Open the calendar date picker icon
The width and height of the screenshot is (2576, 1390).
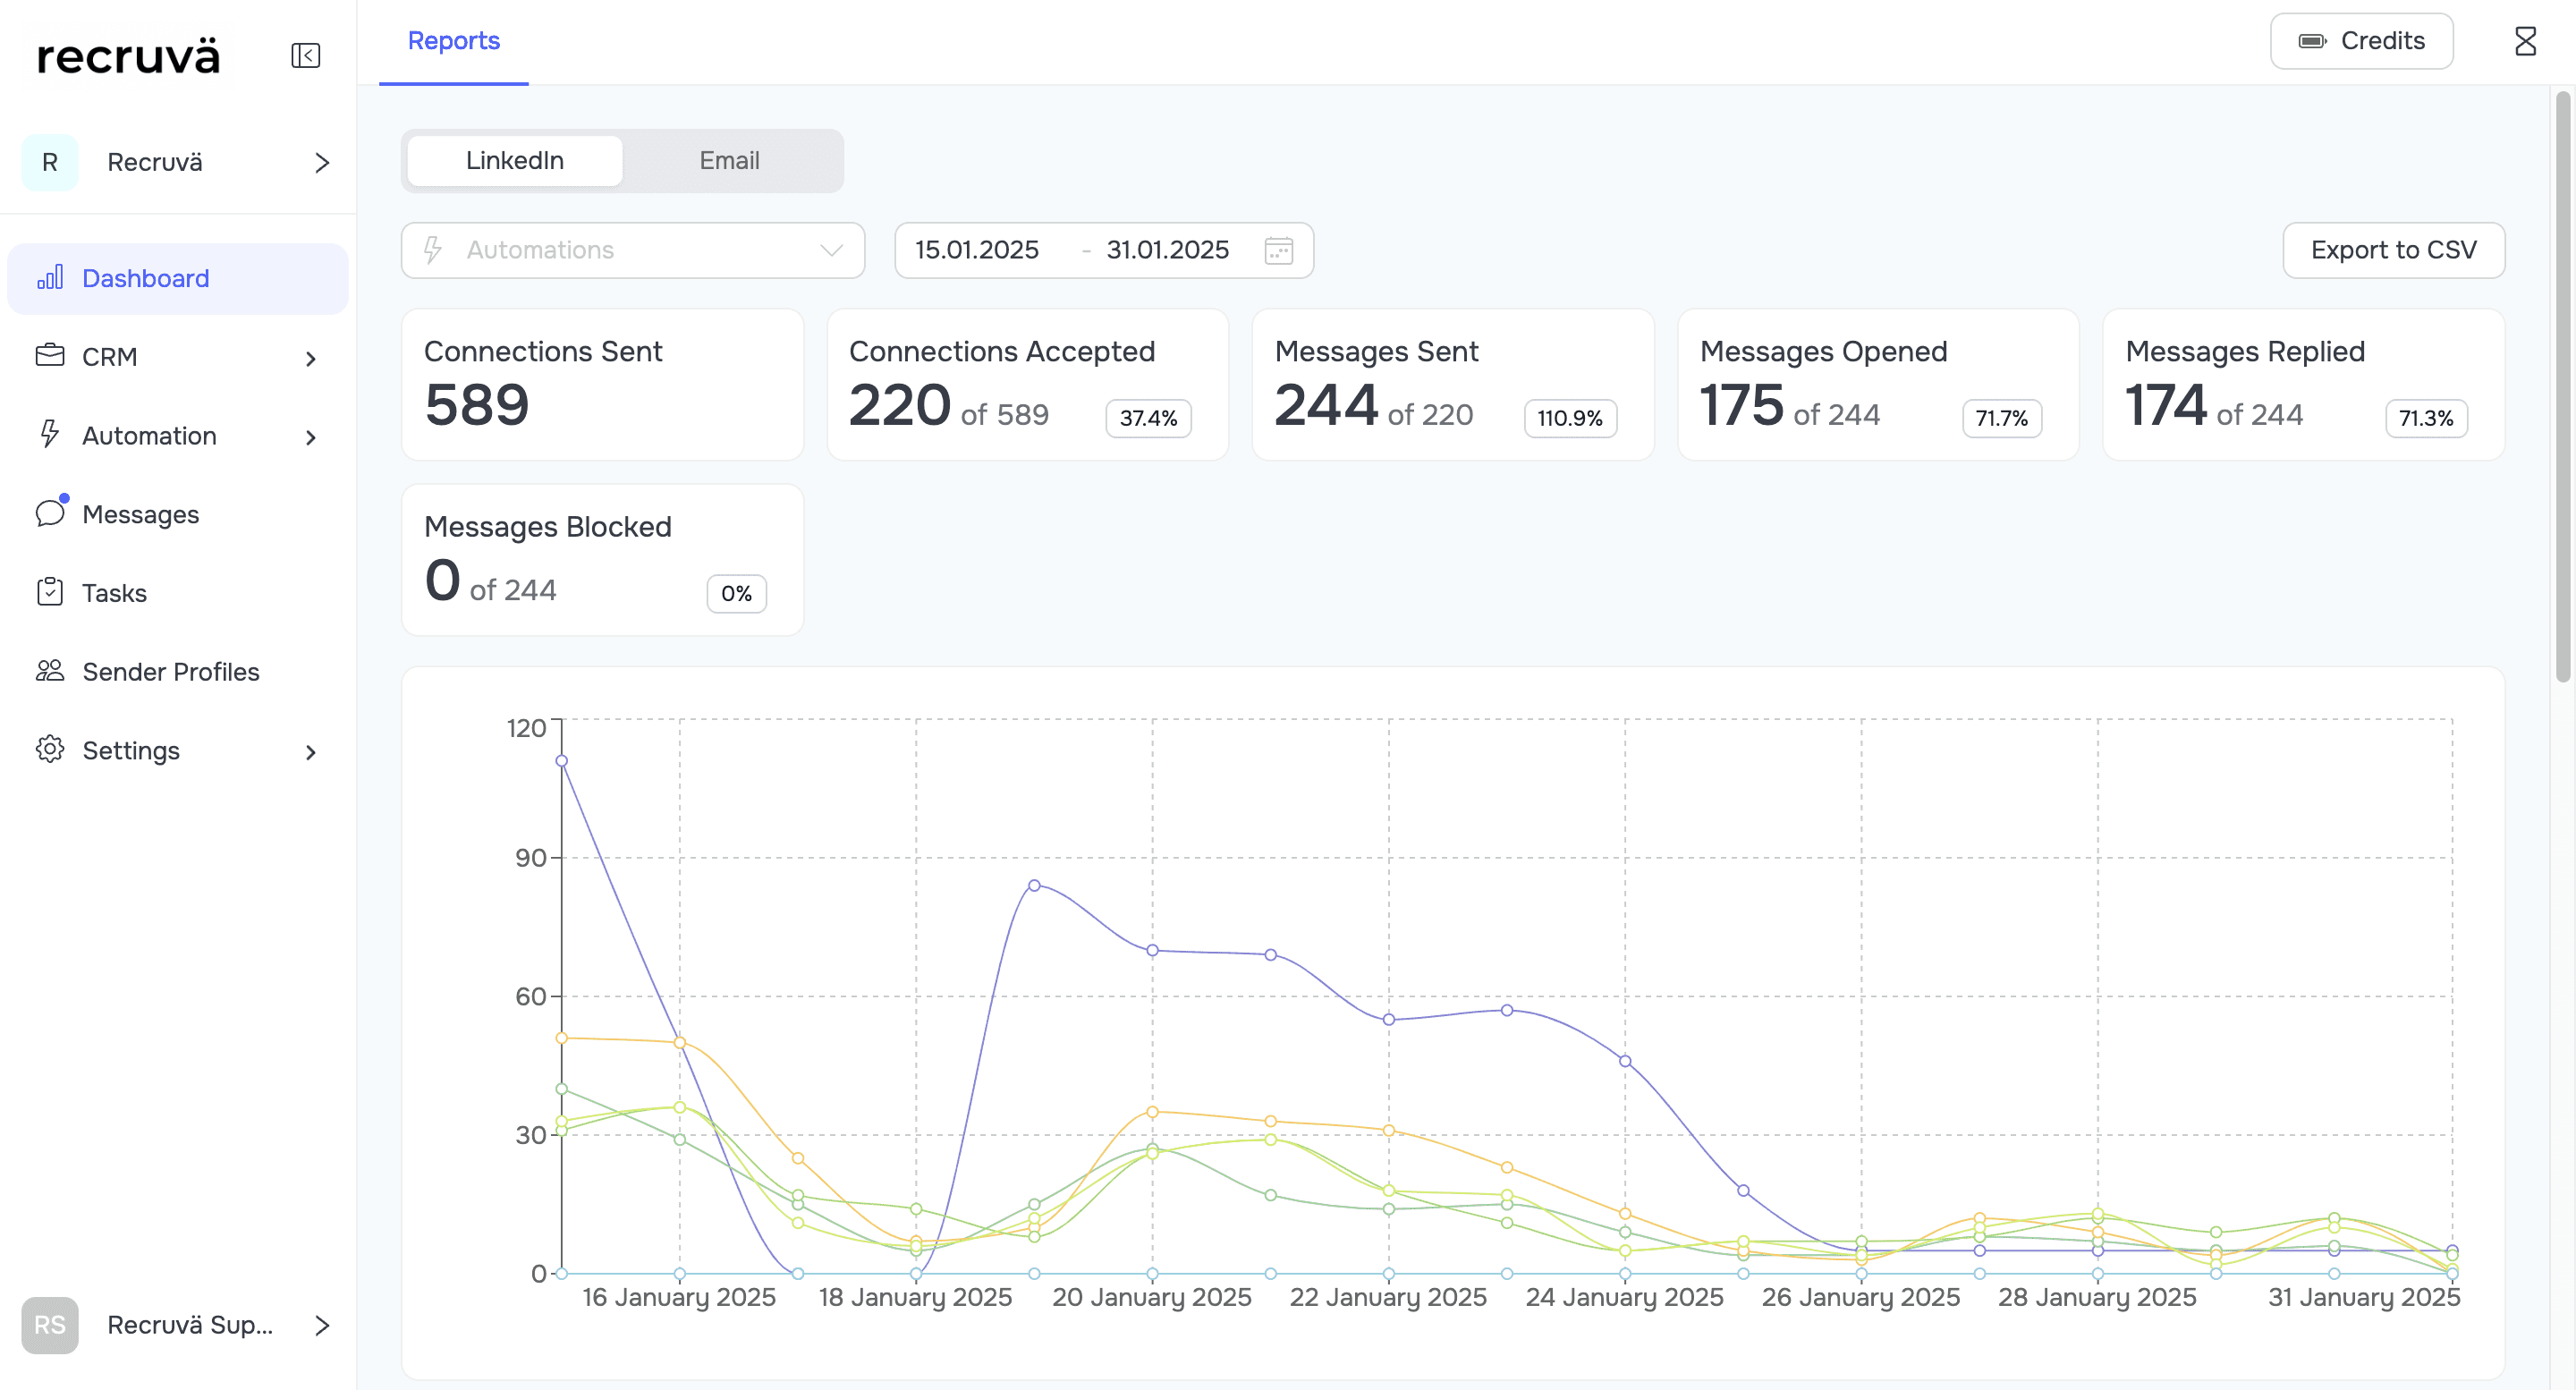point(1279,250)
